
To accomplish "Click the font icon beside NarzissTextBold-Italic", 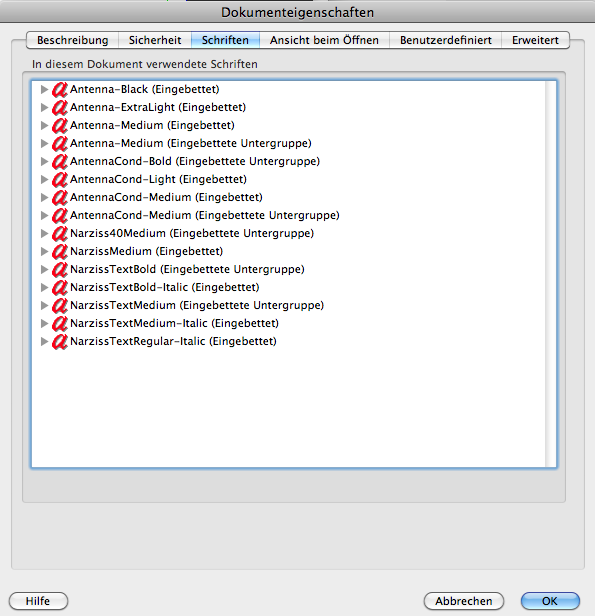I will tap(60, 288).
